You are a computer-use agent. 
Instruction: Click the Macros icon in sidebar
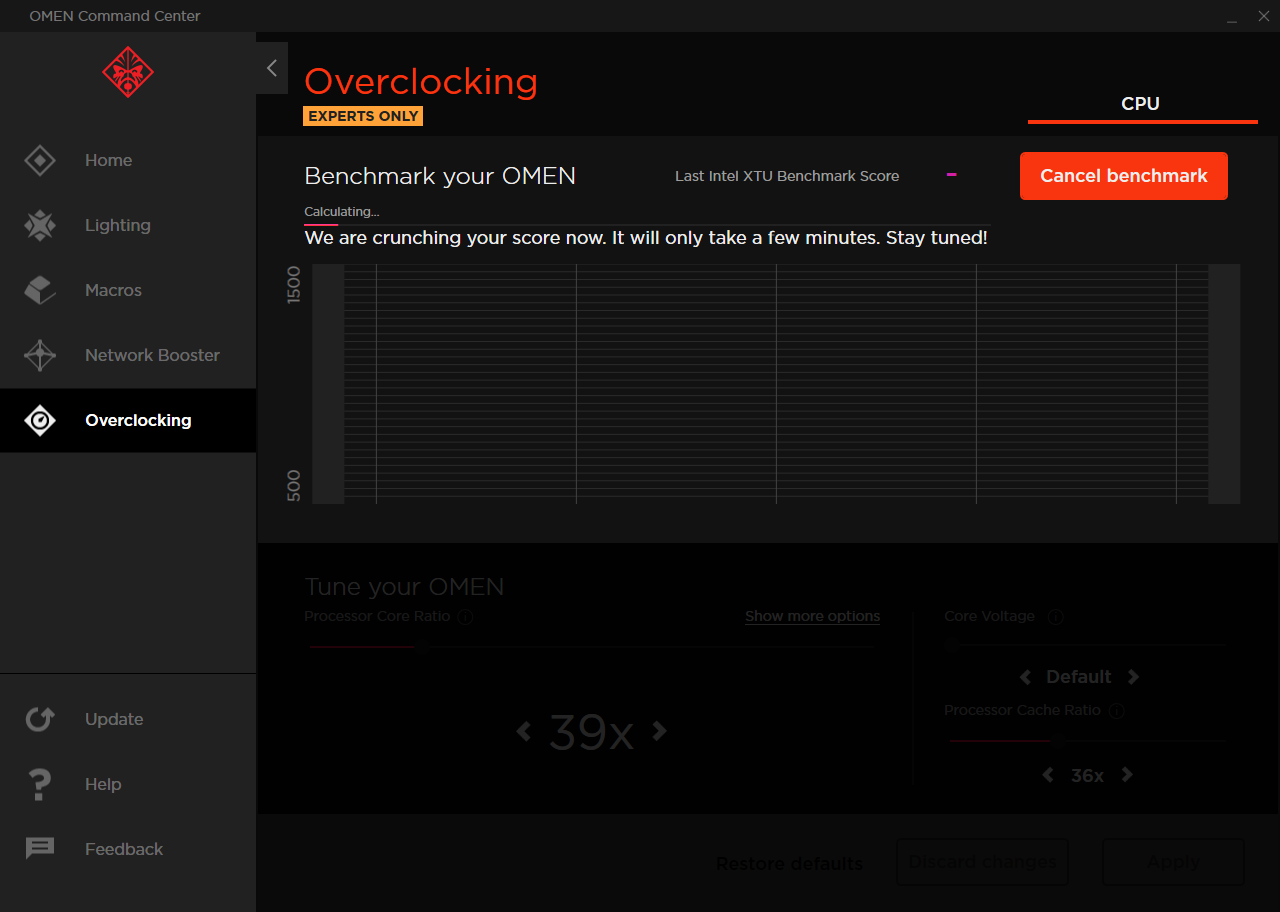tap(40, 290)
